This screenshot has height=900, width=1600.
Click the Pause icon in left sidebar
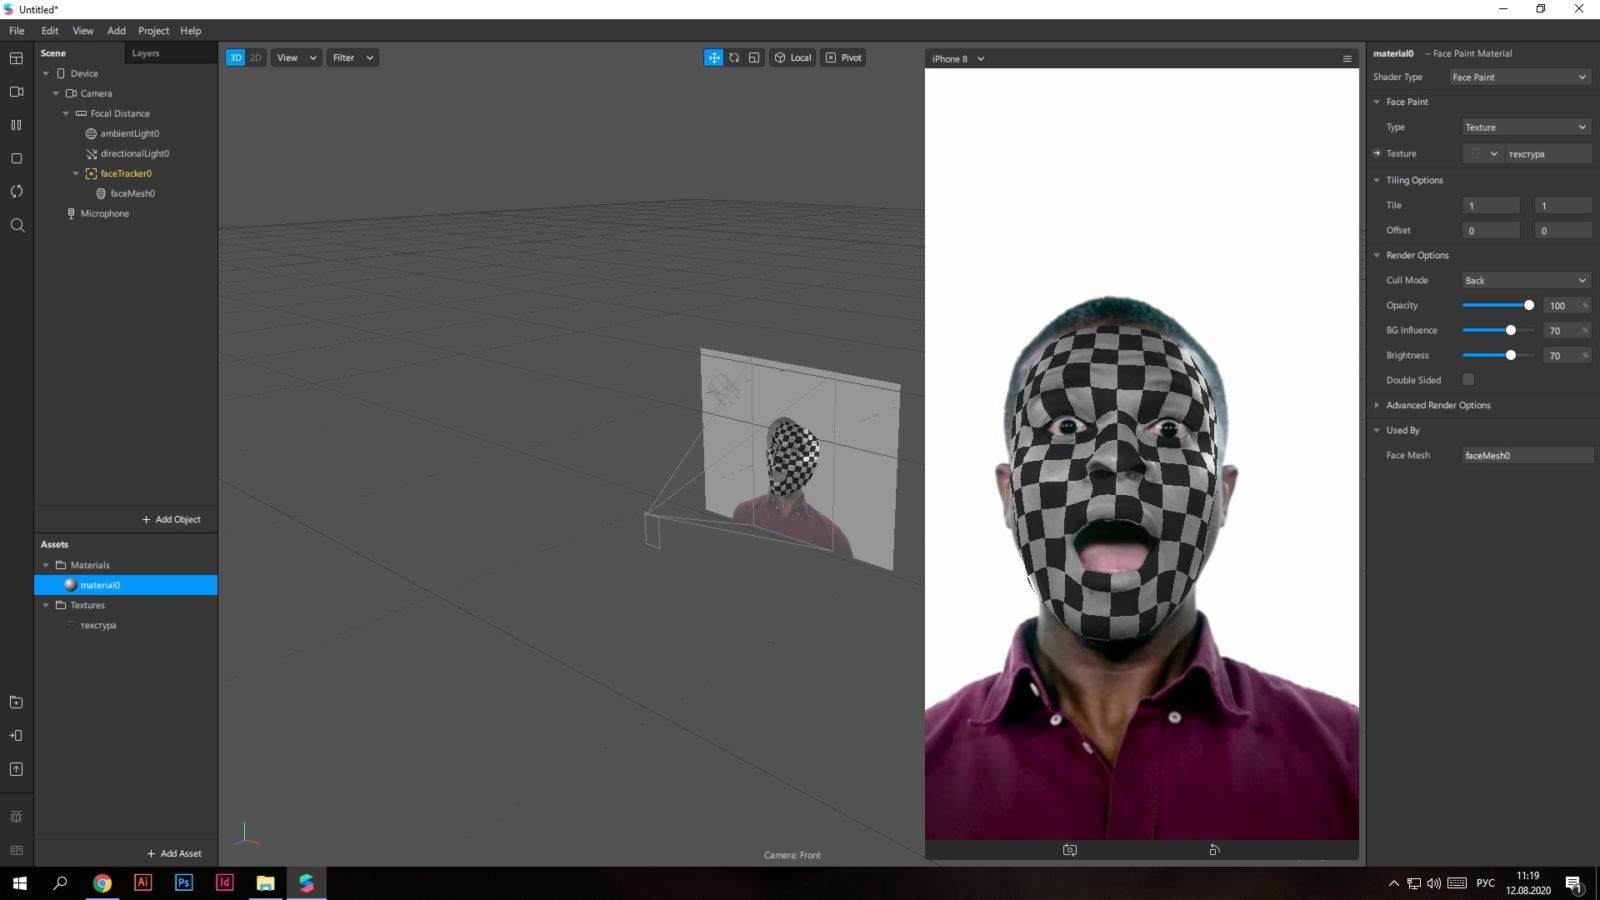click(16, 125)
